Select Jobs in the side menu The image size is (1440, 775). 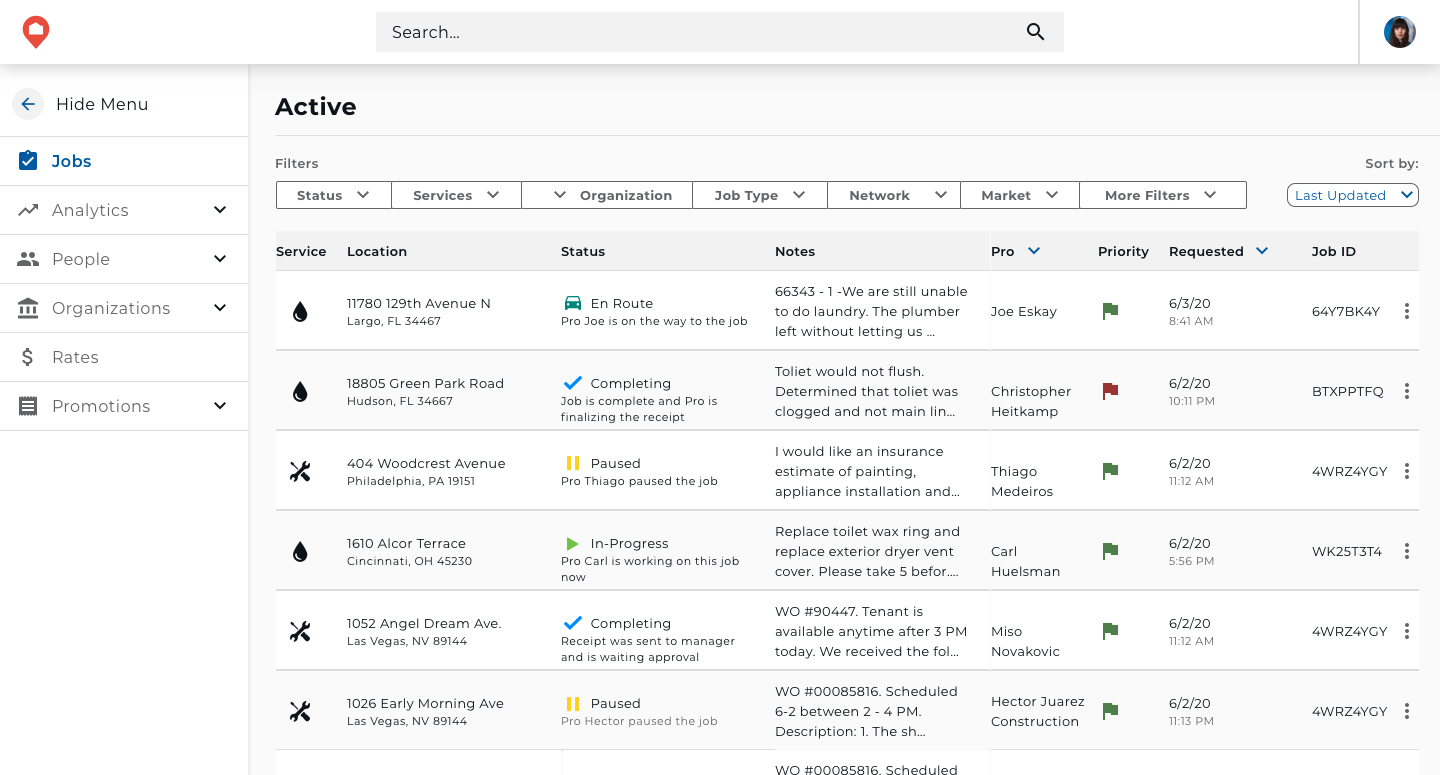click(72, 161)
